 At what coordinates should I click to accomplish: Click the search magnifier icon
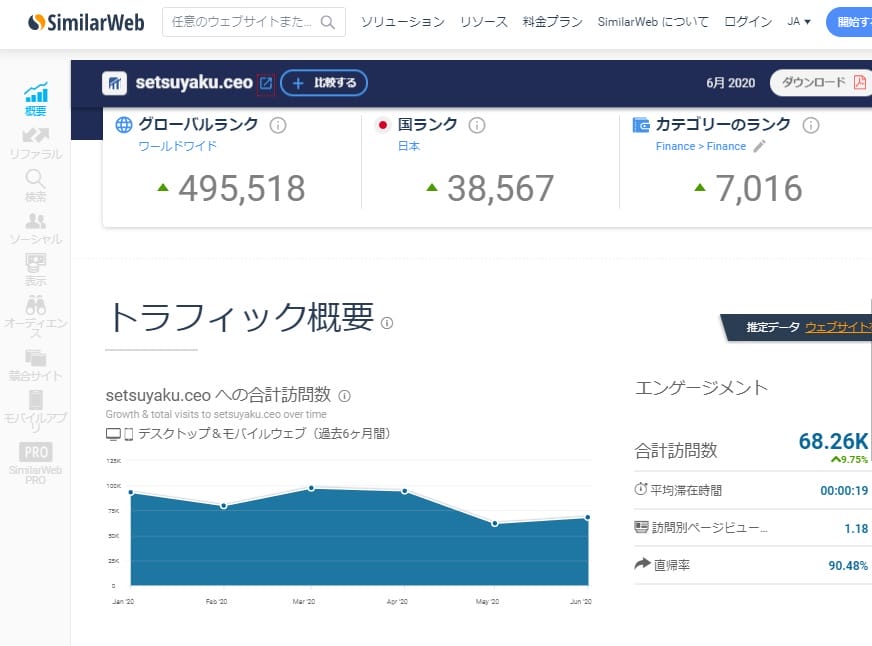(328, 22)
